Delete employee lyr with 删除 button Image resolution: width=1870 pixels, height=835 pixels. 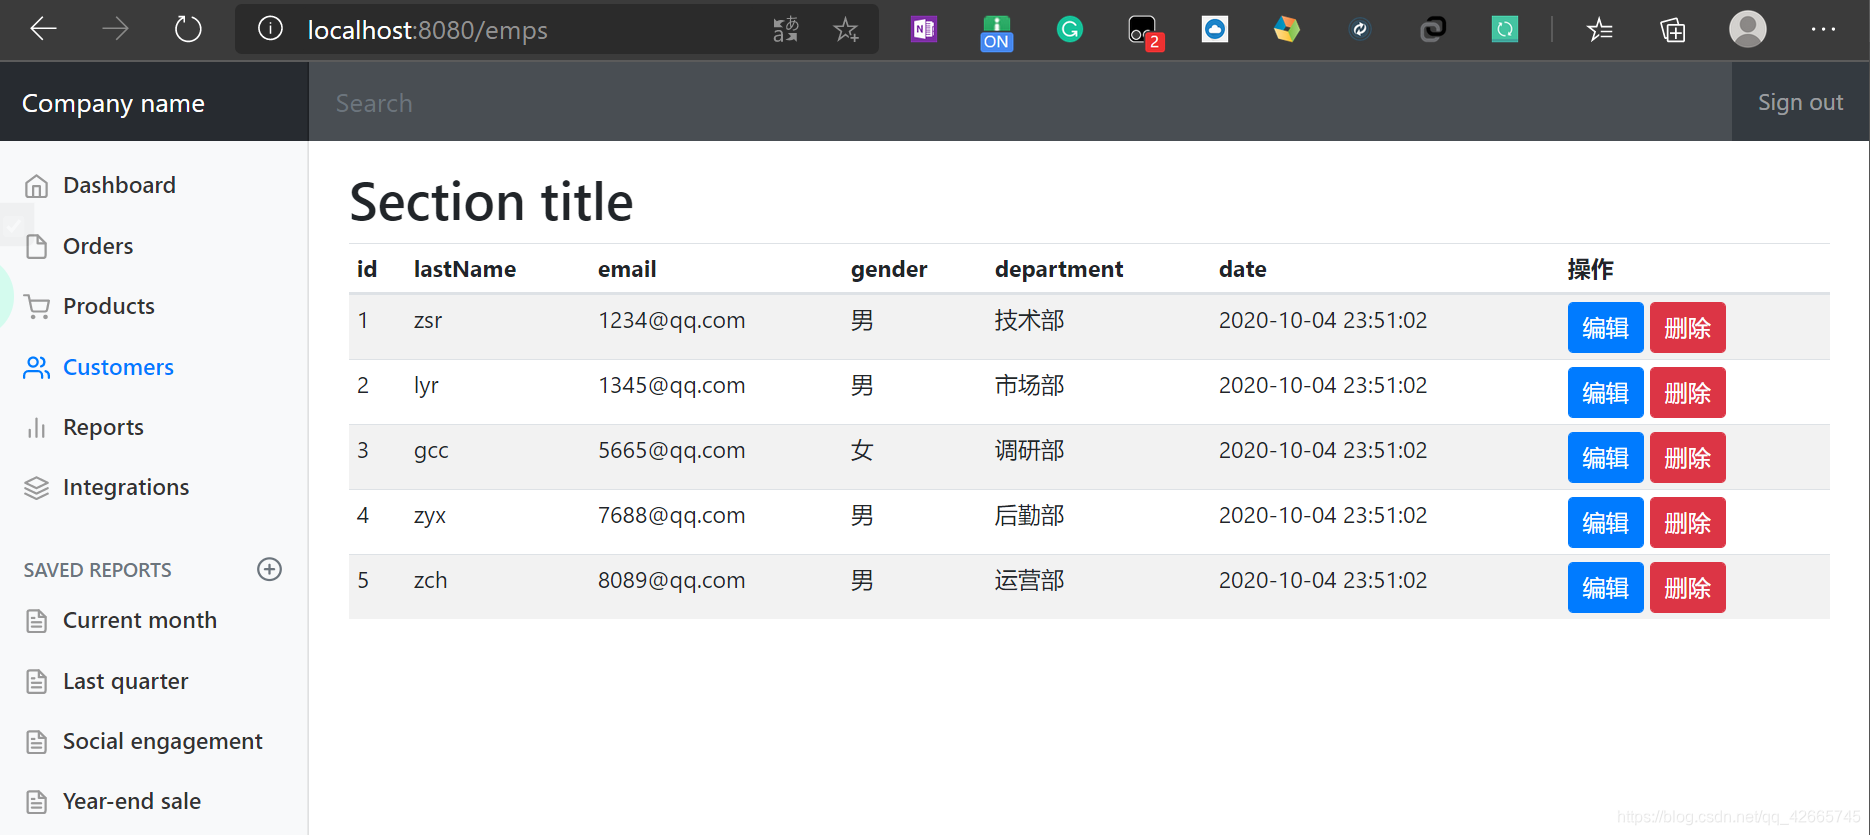[x=1687, y=392]
